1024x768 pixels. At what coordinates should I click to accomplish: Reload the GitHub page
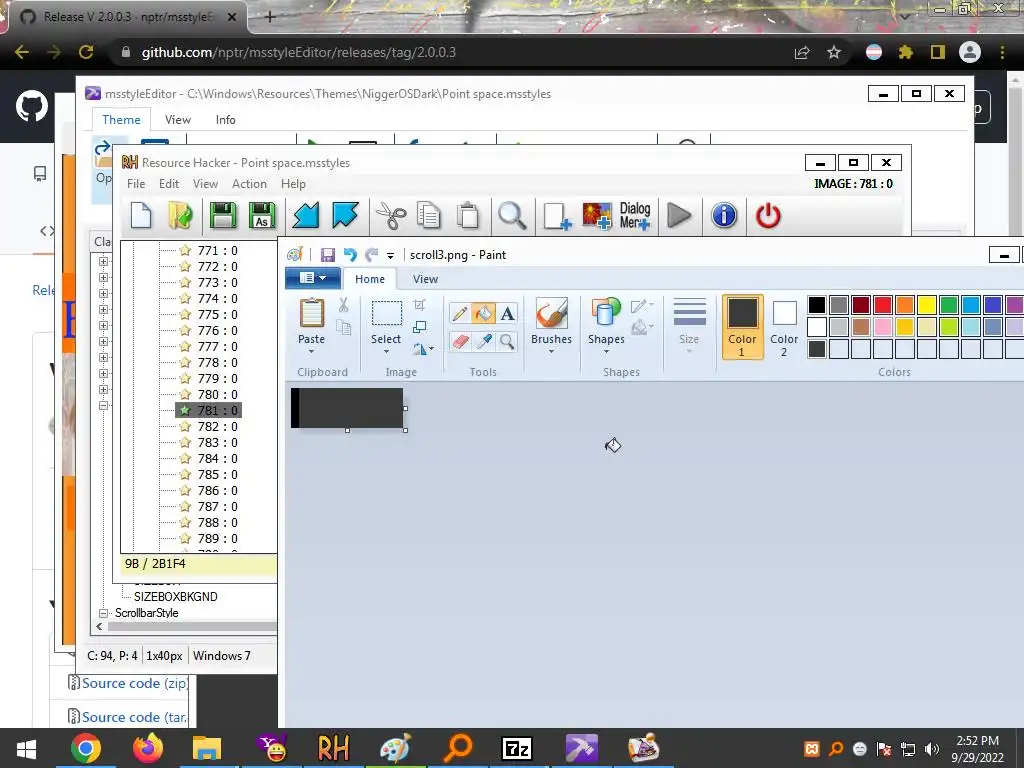pyautogui.click(x=86, y=52)
